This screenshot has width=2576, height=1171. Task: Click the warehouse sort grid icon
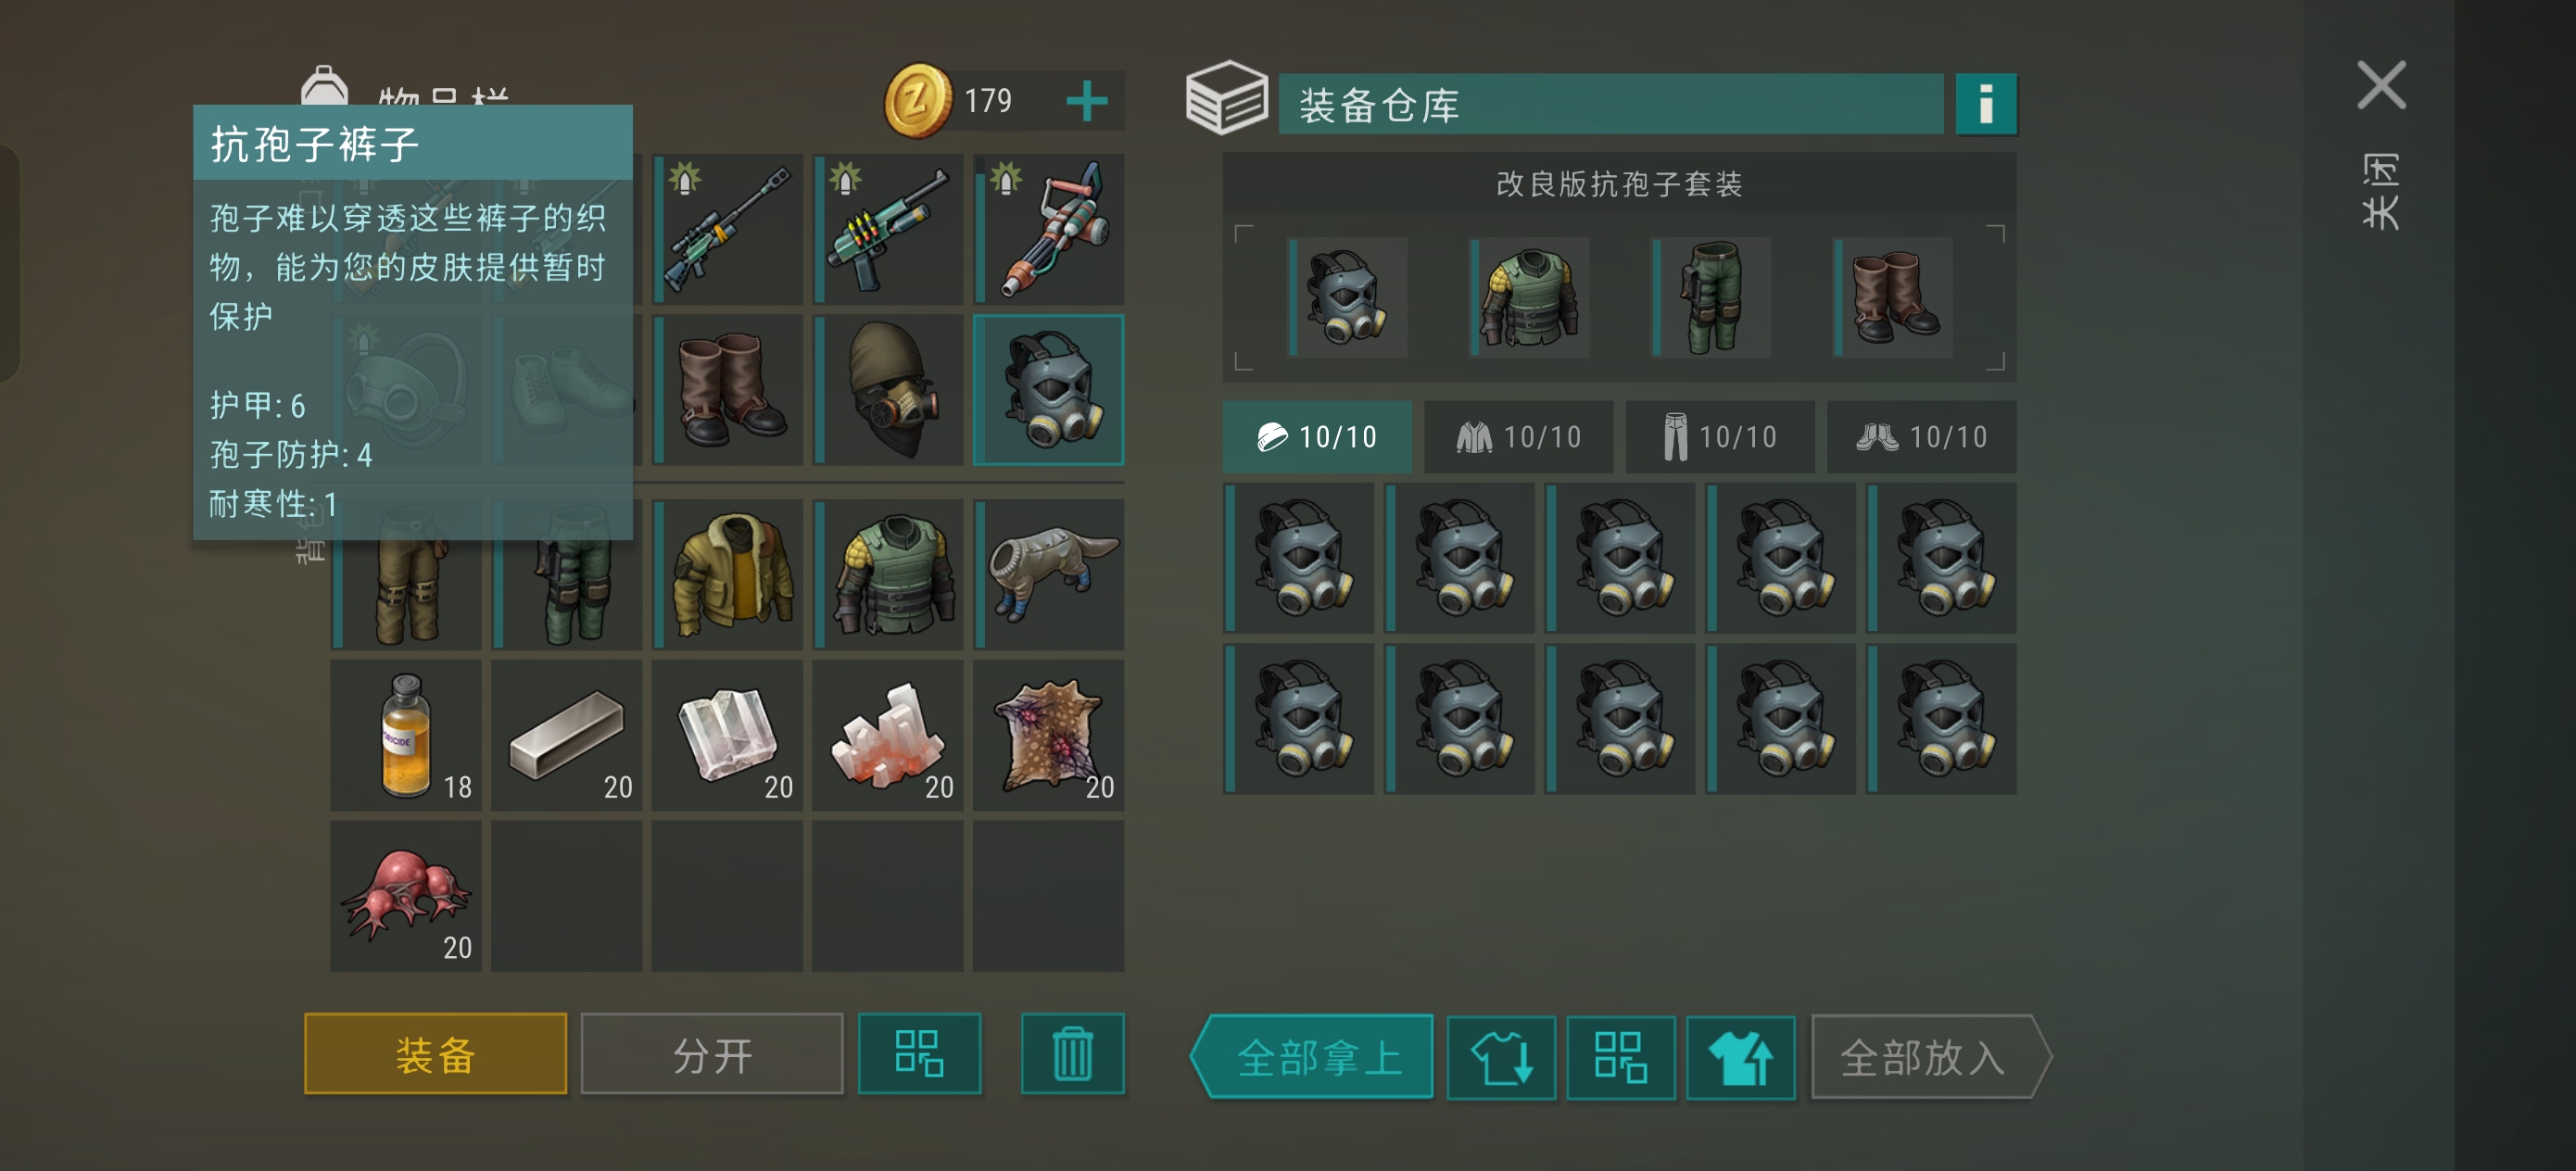(x=1620, y=1057)
